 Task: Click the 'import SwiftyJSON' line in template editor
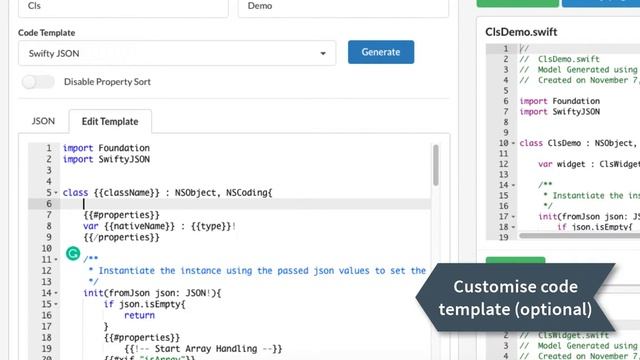106,159
